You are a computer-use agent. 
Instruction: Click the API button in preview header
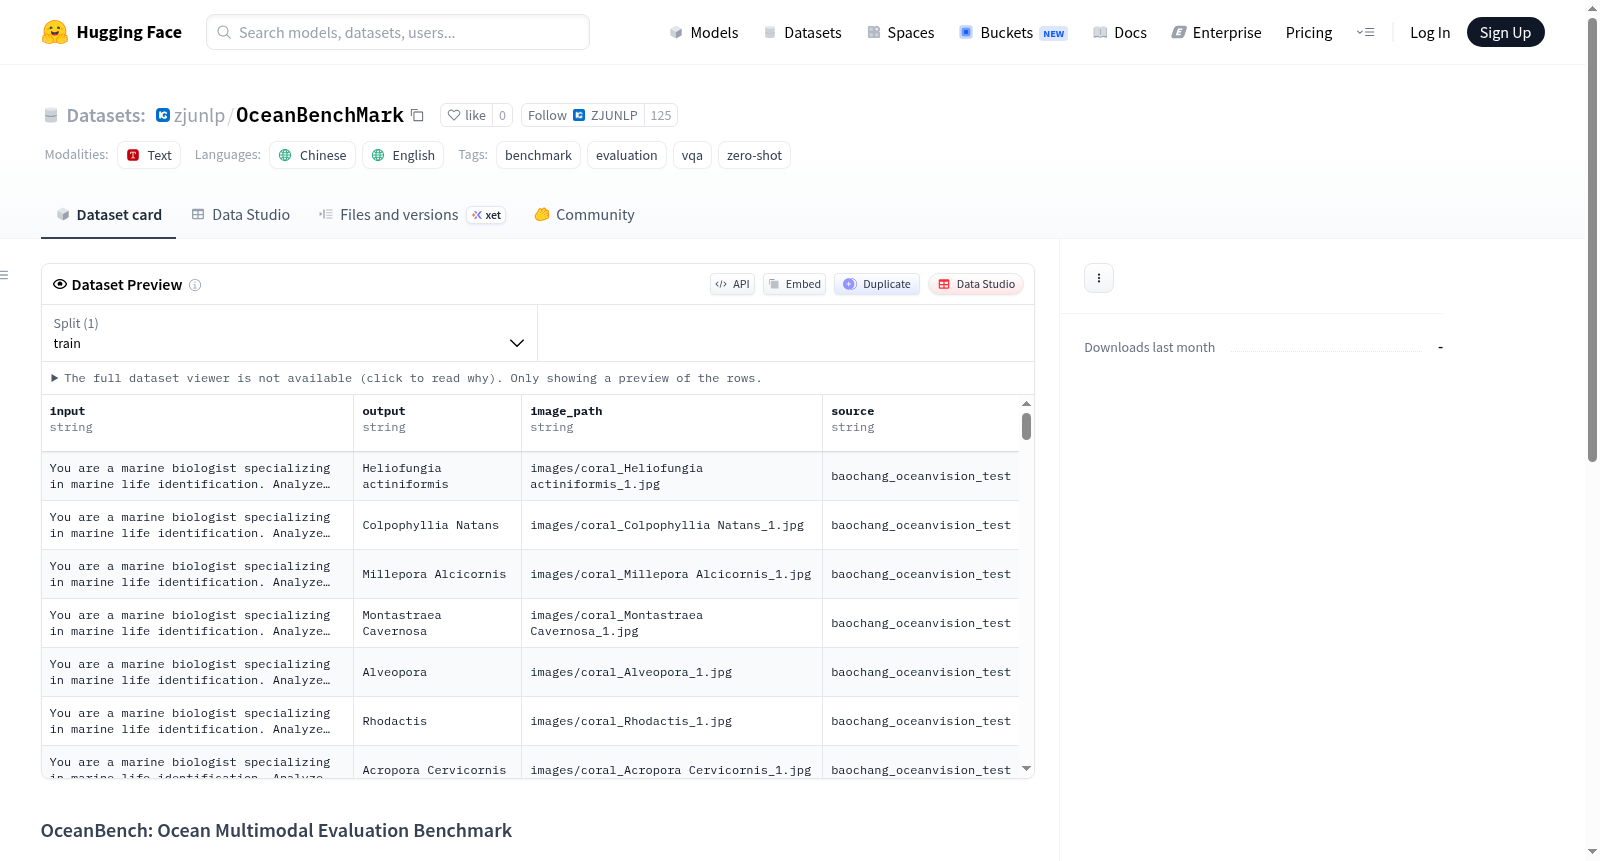(x=732, y=284)
